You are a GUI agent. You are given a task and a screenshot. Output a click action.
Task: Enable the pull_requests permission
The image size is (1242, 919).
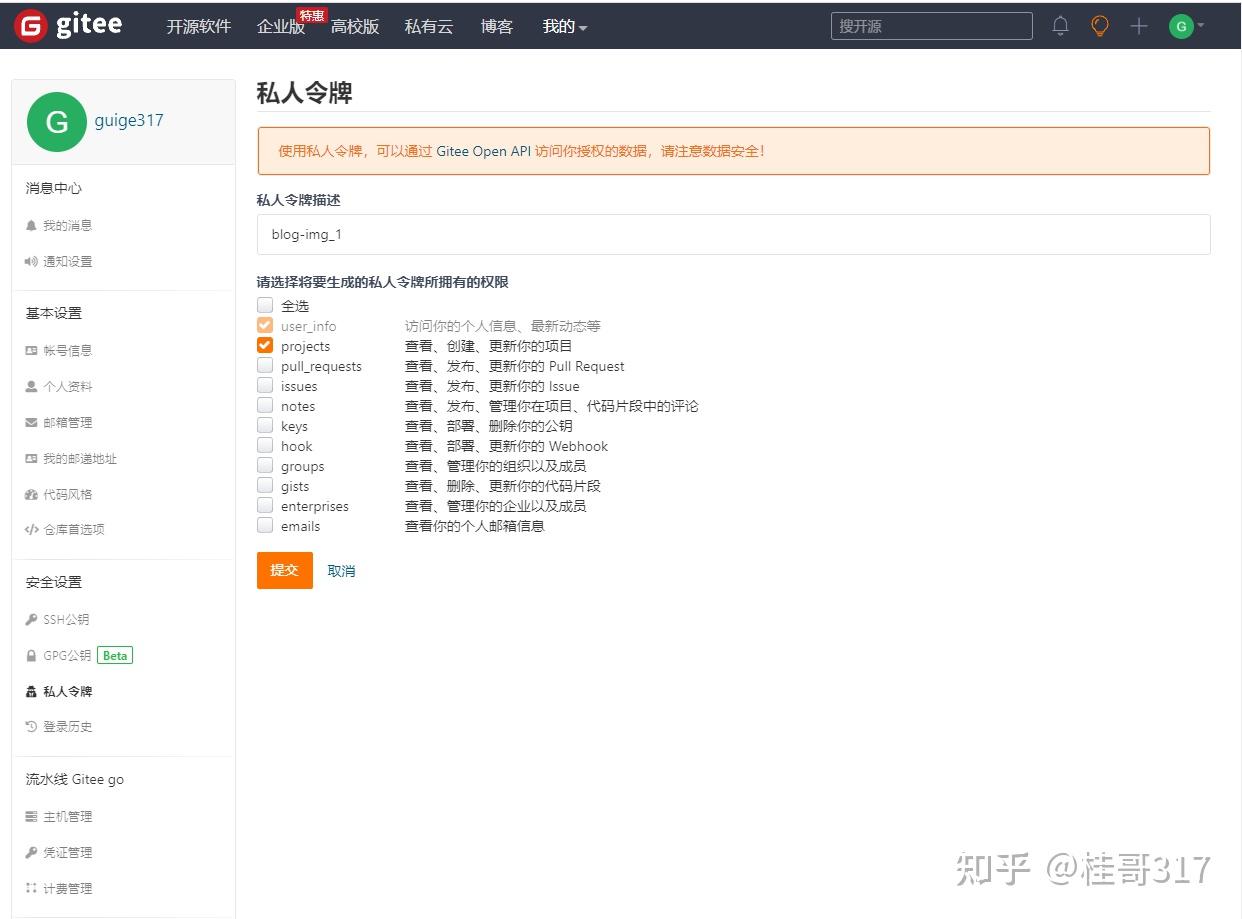(265, 365)
